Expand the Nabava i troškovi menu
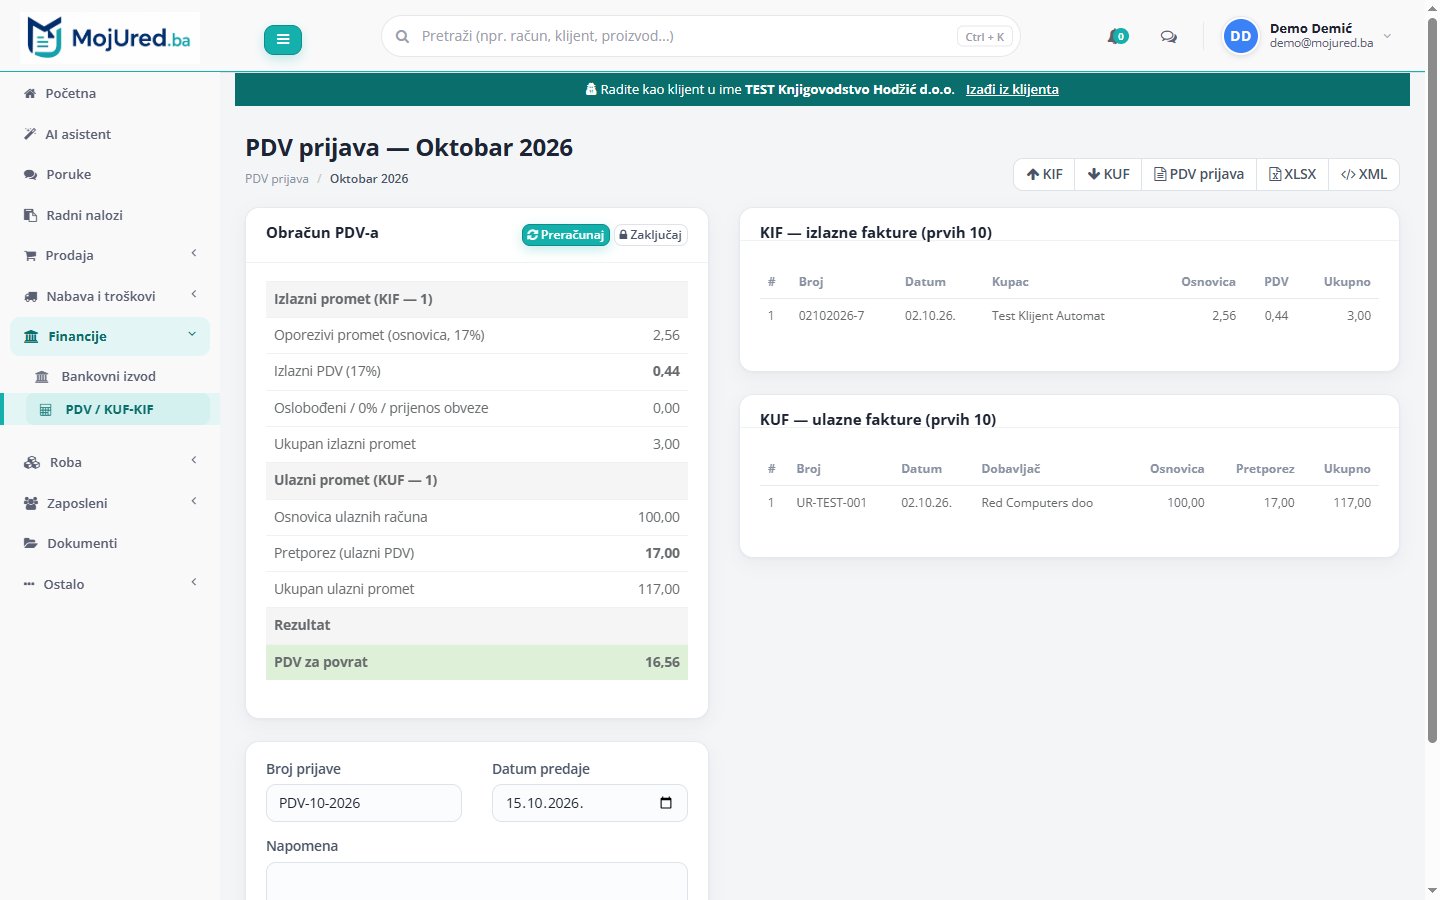Screen dimensions: 1440x900 tap(110, 296)
